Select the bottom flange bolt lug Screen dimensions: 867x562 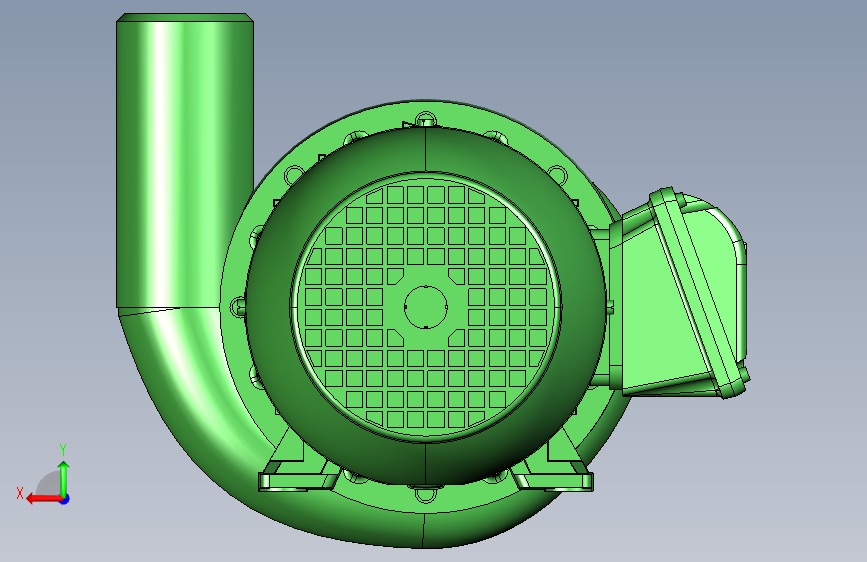pos(425,494)
